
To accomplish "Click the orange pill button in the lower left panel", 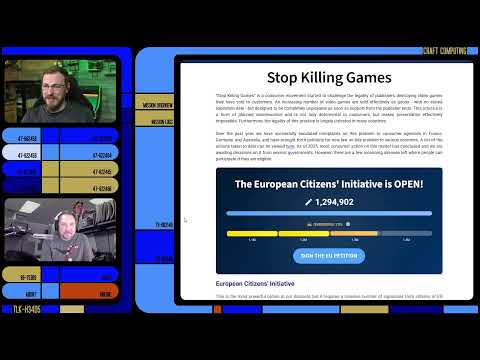I will 89,291.
